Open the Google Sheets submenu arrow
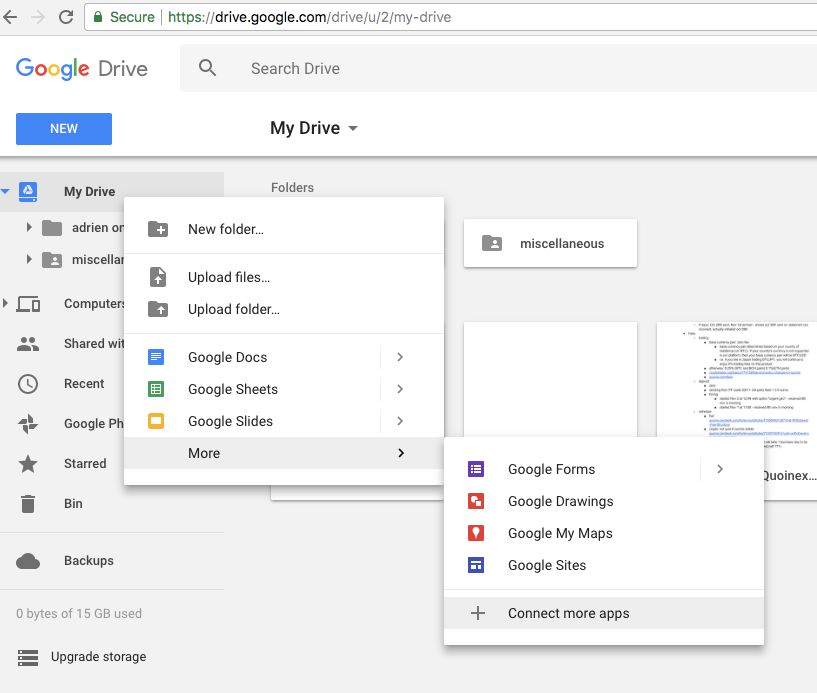817x693 pixels. click(400, 389)
